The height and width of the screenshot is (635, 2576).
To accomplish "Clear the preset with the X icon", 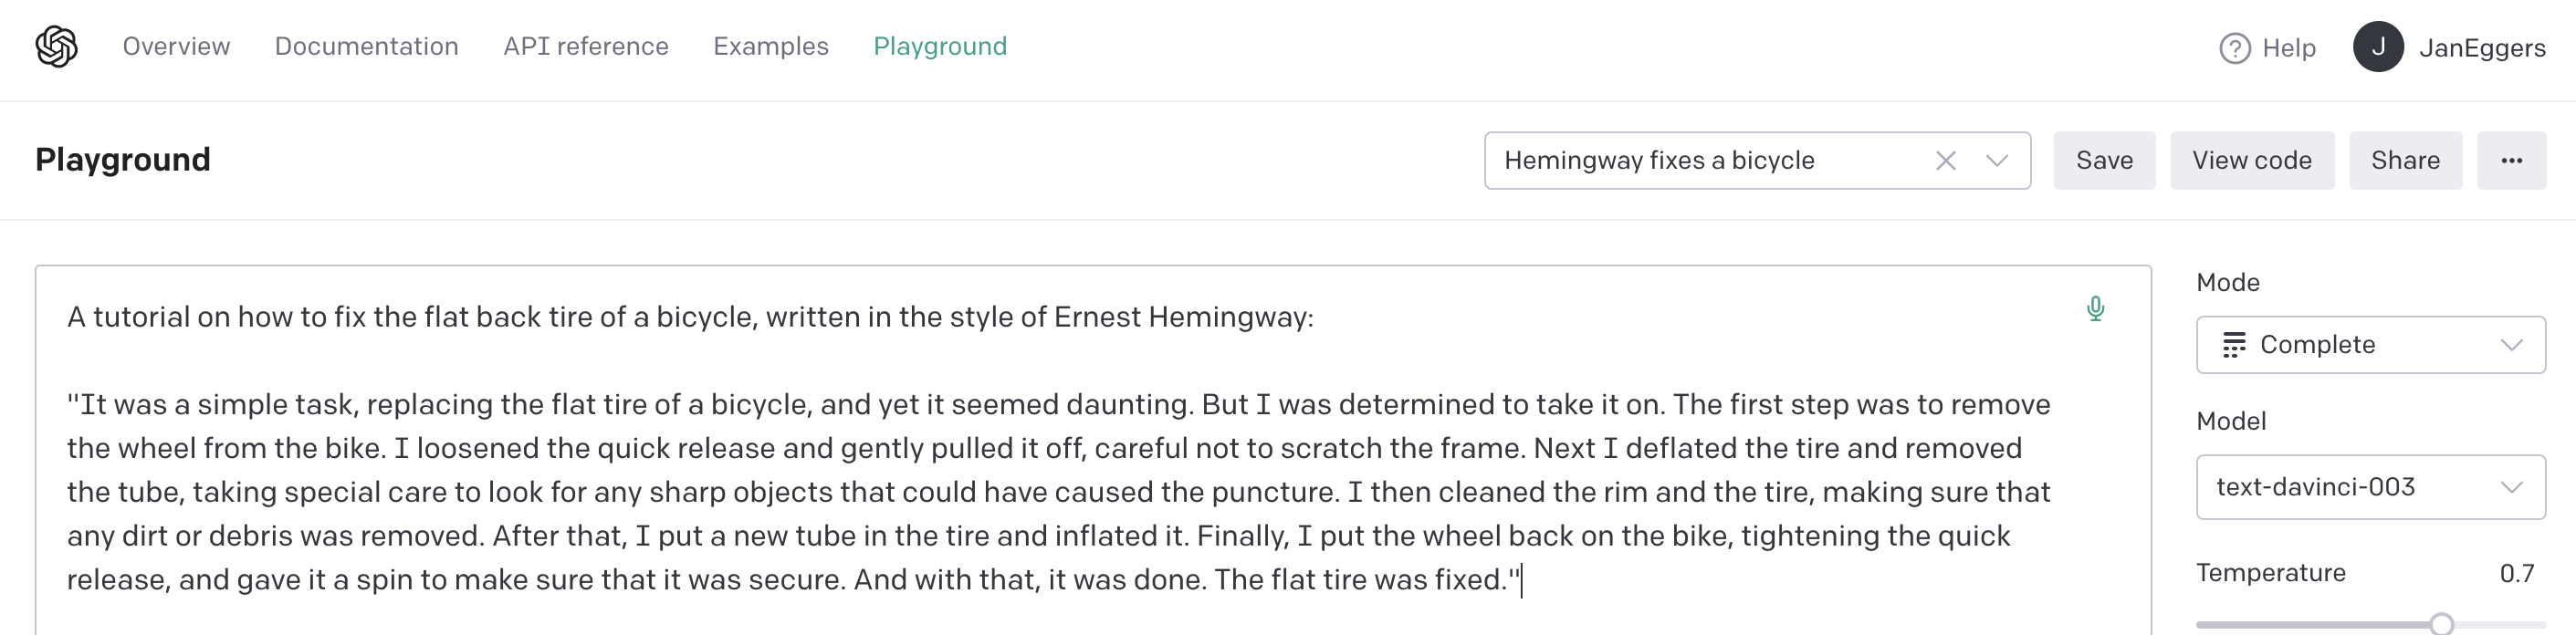I will (x=1945, y=161).
